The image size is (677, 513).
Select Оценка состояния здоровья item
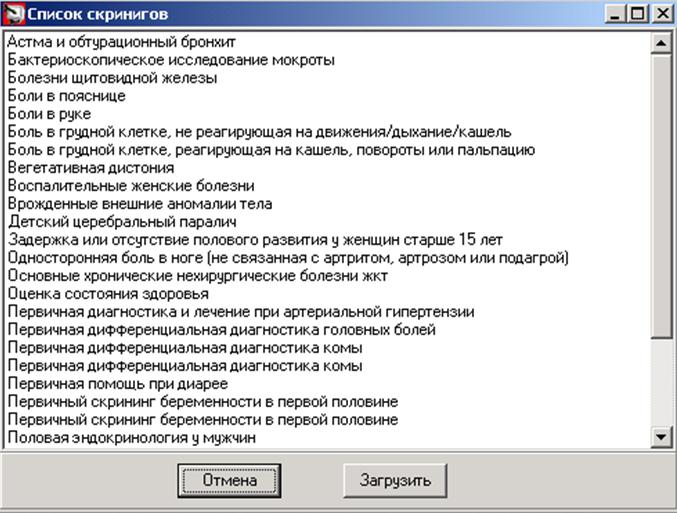point(108,294)
